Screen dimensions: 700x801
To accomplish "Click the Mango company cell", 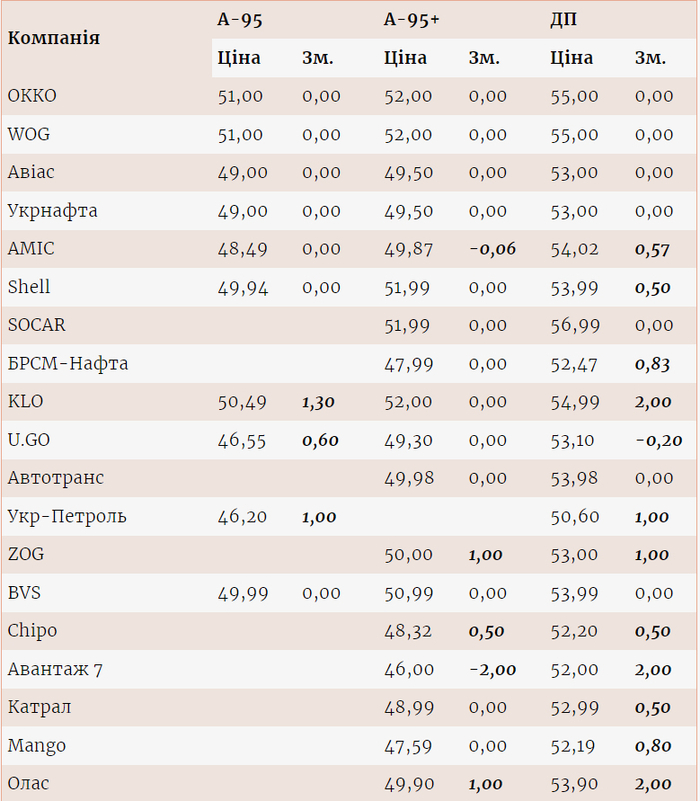I will tap(36, 746).
